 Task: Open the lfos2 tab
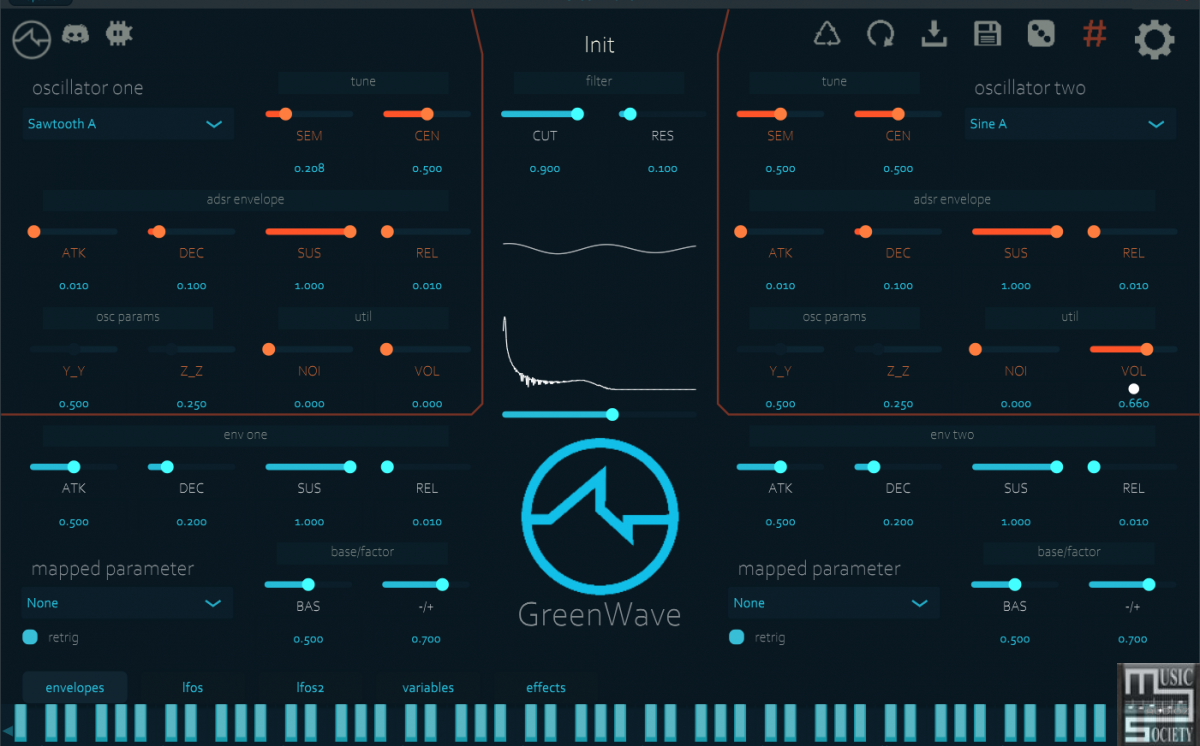click(x=310, y=688)
